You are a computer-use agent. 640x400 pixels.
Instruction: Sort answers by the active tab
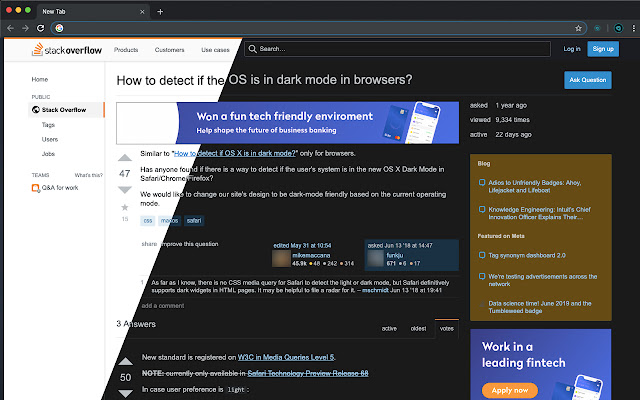[389, 328]
